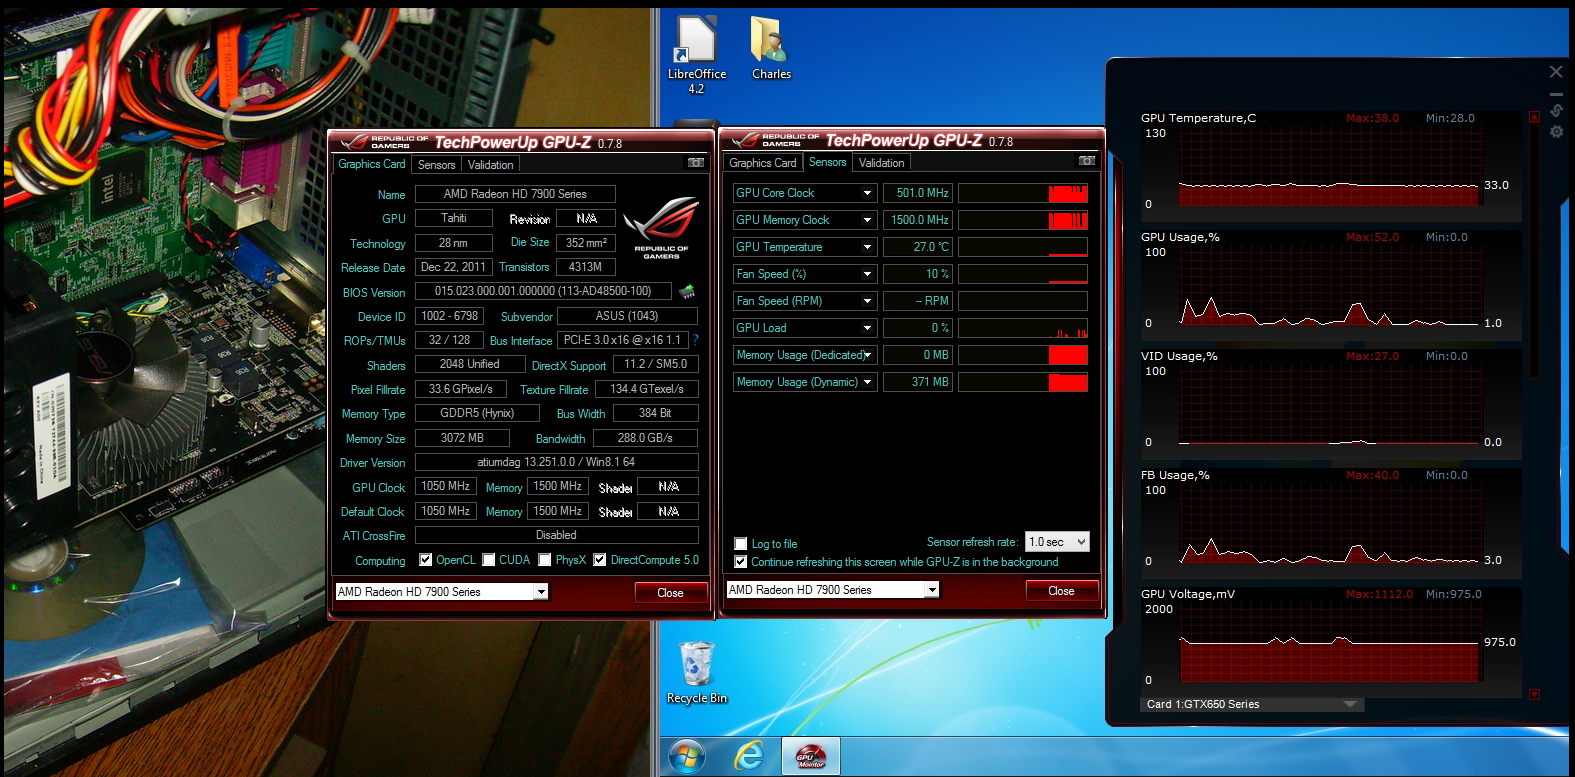The width and height of the screenshot is (1575, 777).
Task: Open the Windows Start menu orb
Action: click(x=687, y=756)
